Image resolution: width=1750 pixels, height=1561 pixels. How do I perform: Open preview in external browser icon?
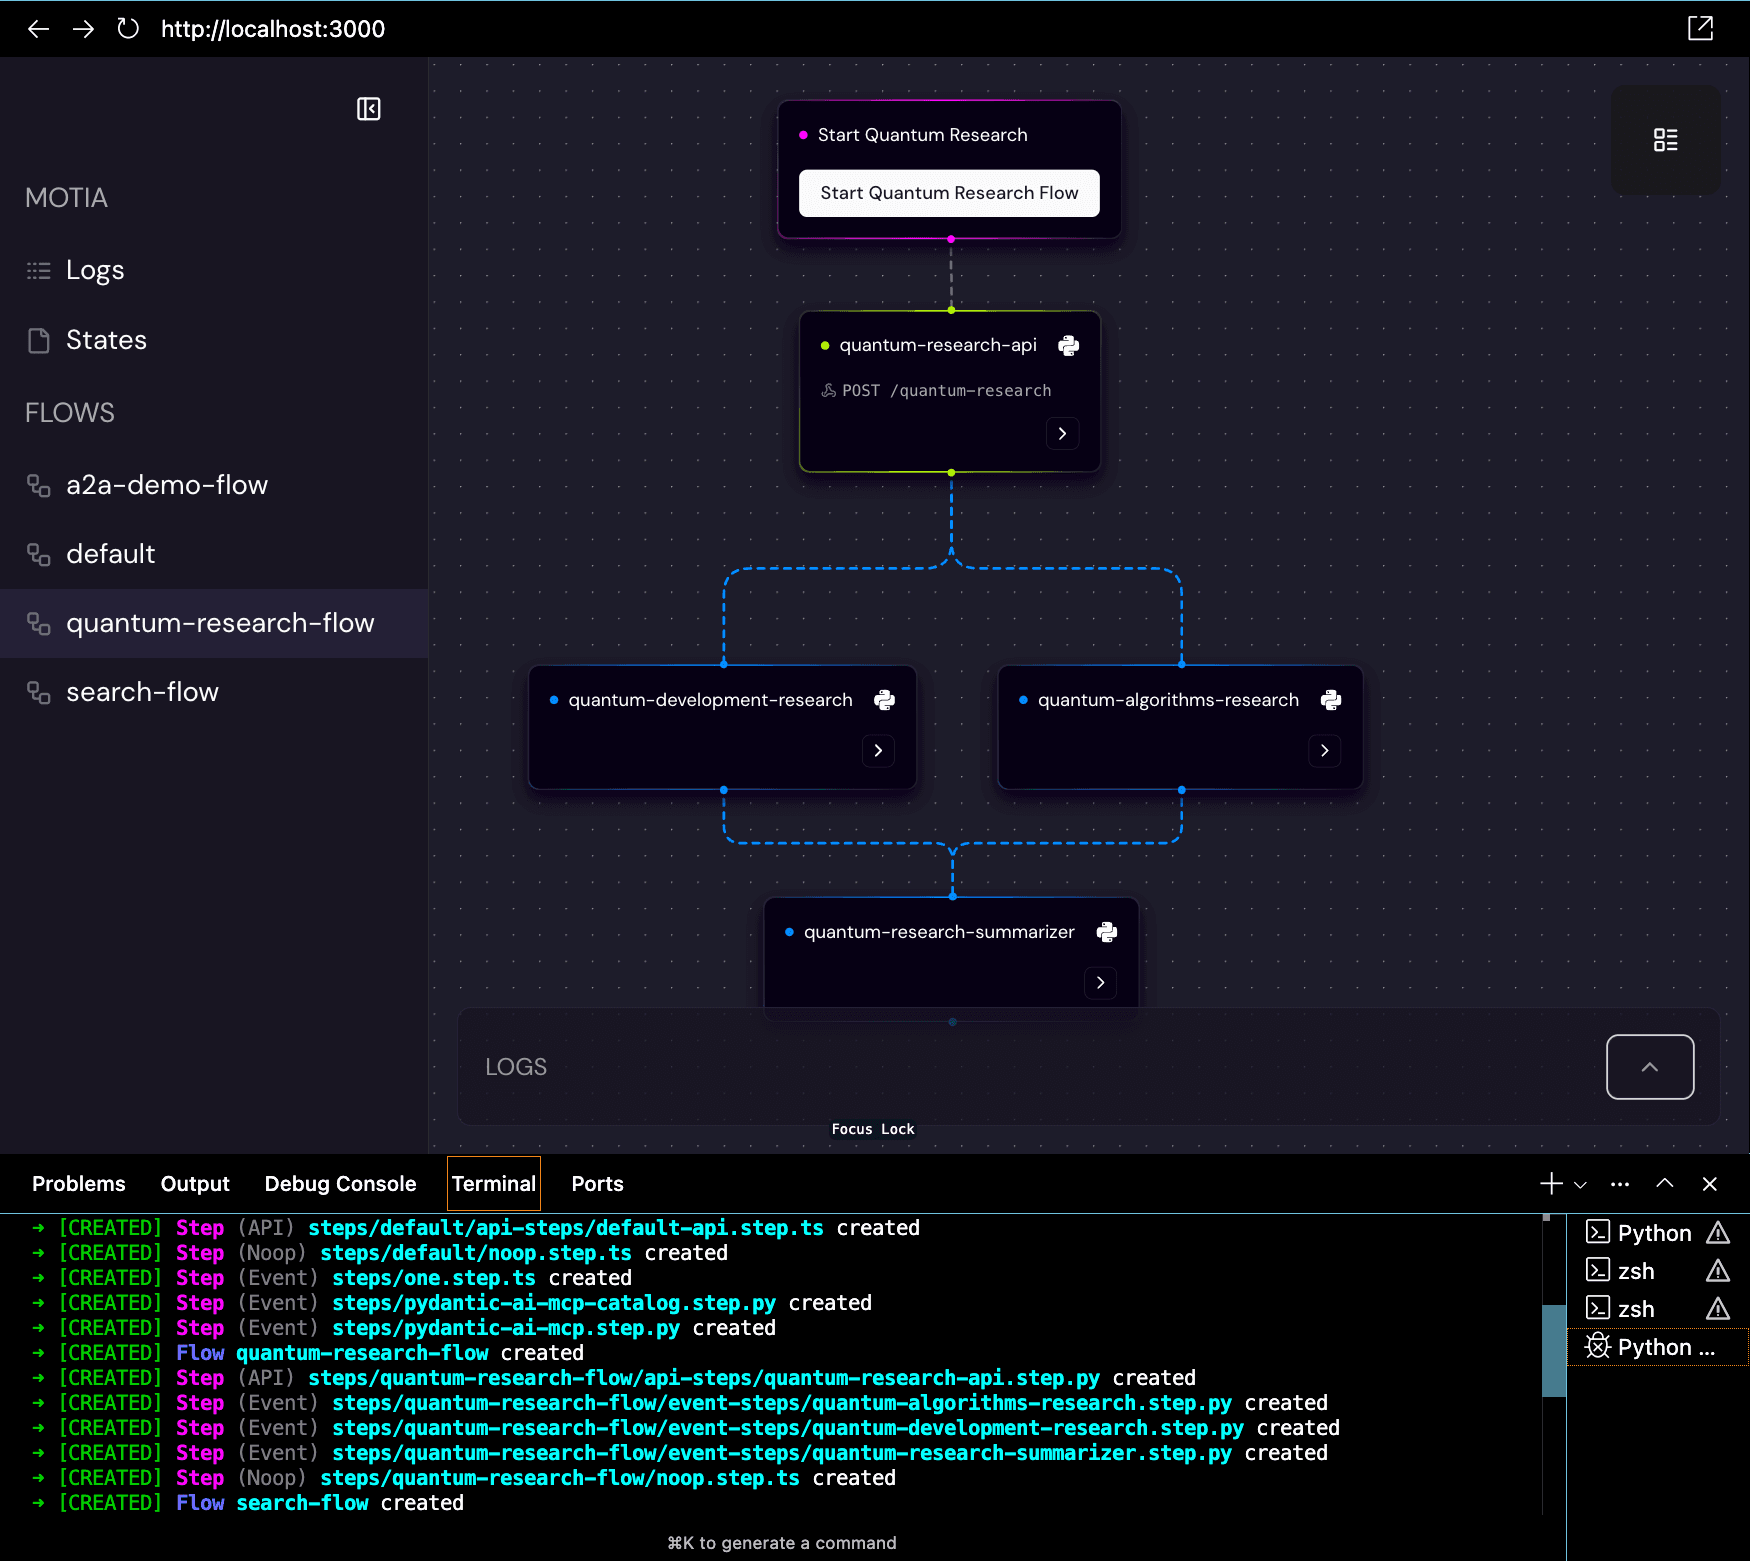pos(1700,28)
